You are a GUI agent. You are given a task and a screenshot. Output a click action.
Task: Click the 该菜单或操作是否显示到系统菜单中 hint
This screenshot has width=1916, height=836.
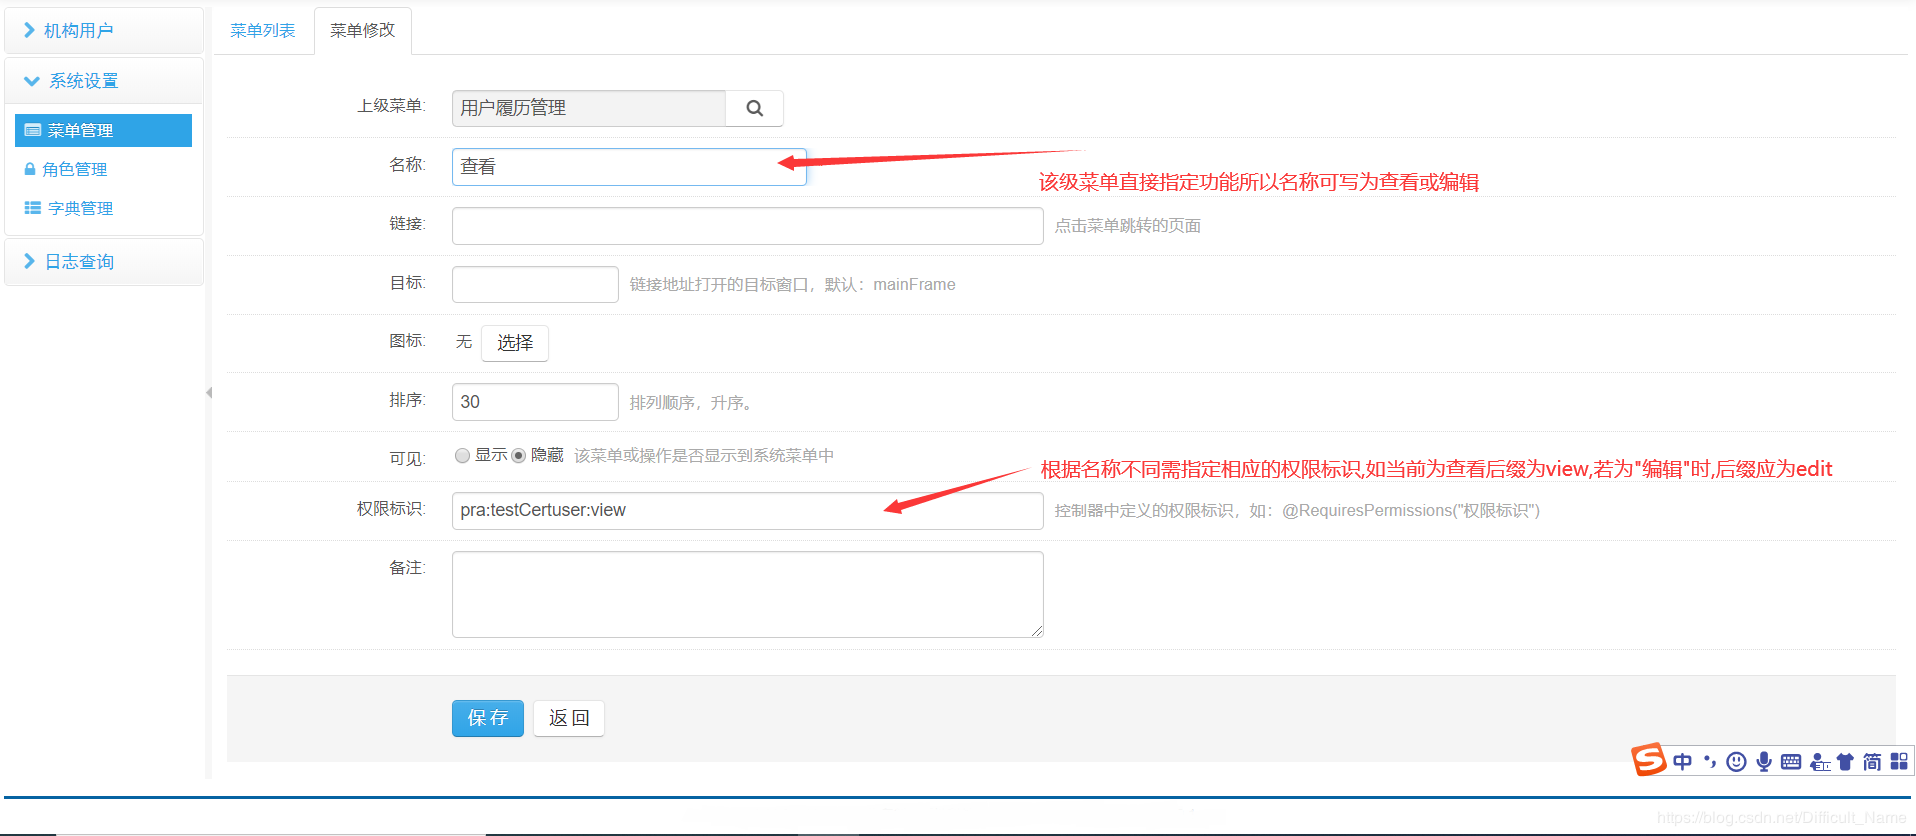(704, 456)
